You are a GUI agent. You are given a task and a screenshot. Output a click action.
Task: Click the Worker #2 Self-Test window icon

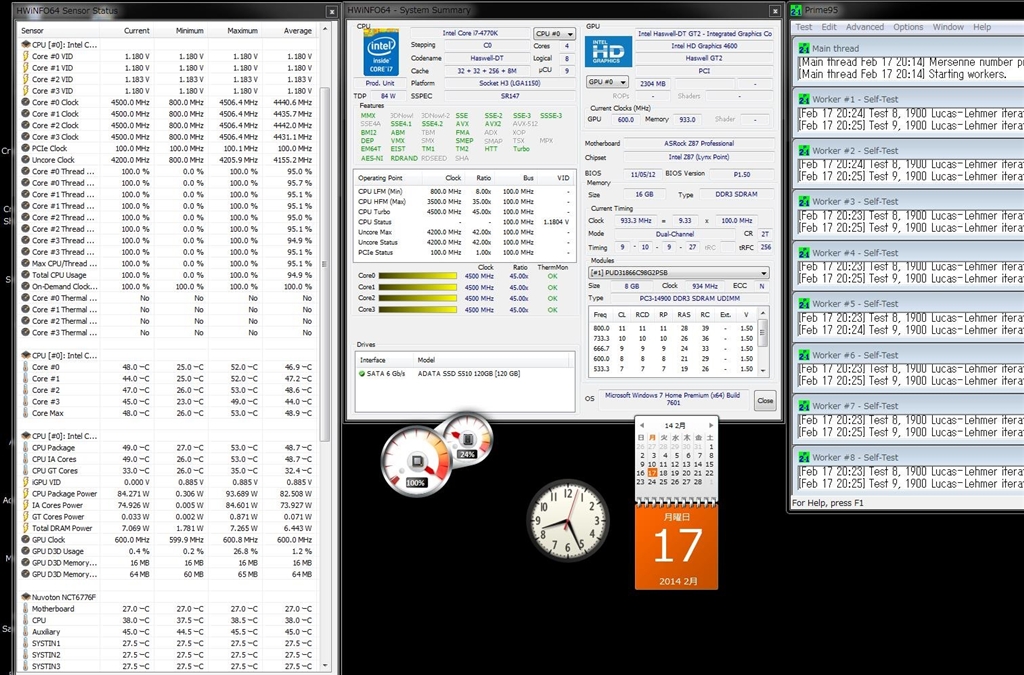click(x=804, y=150)
